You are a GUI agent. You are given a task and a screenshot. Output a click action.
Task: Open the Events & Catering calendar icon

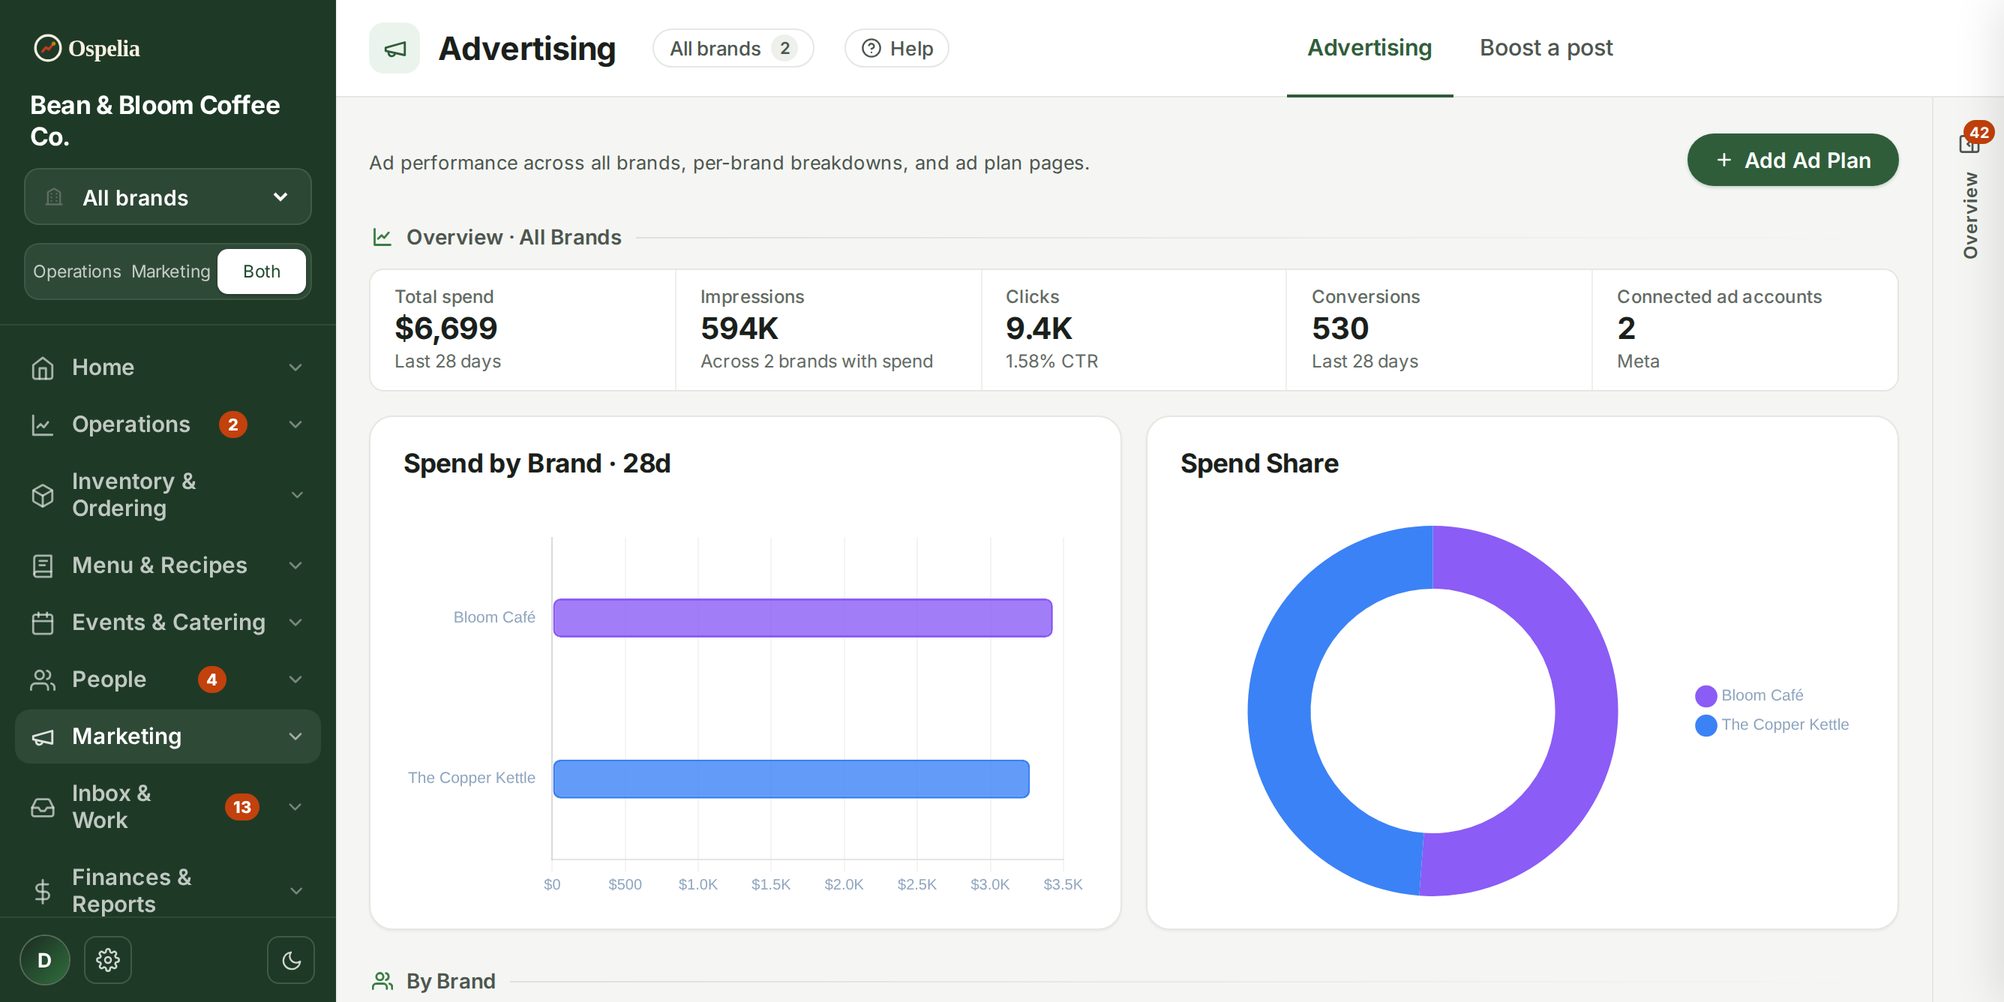tap(42, 623)
